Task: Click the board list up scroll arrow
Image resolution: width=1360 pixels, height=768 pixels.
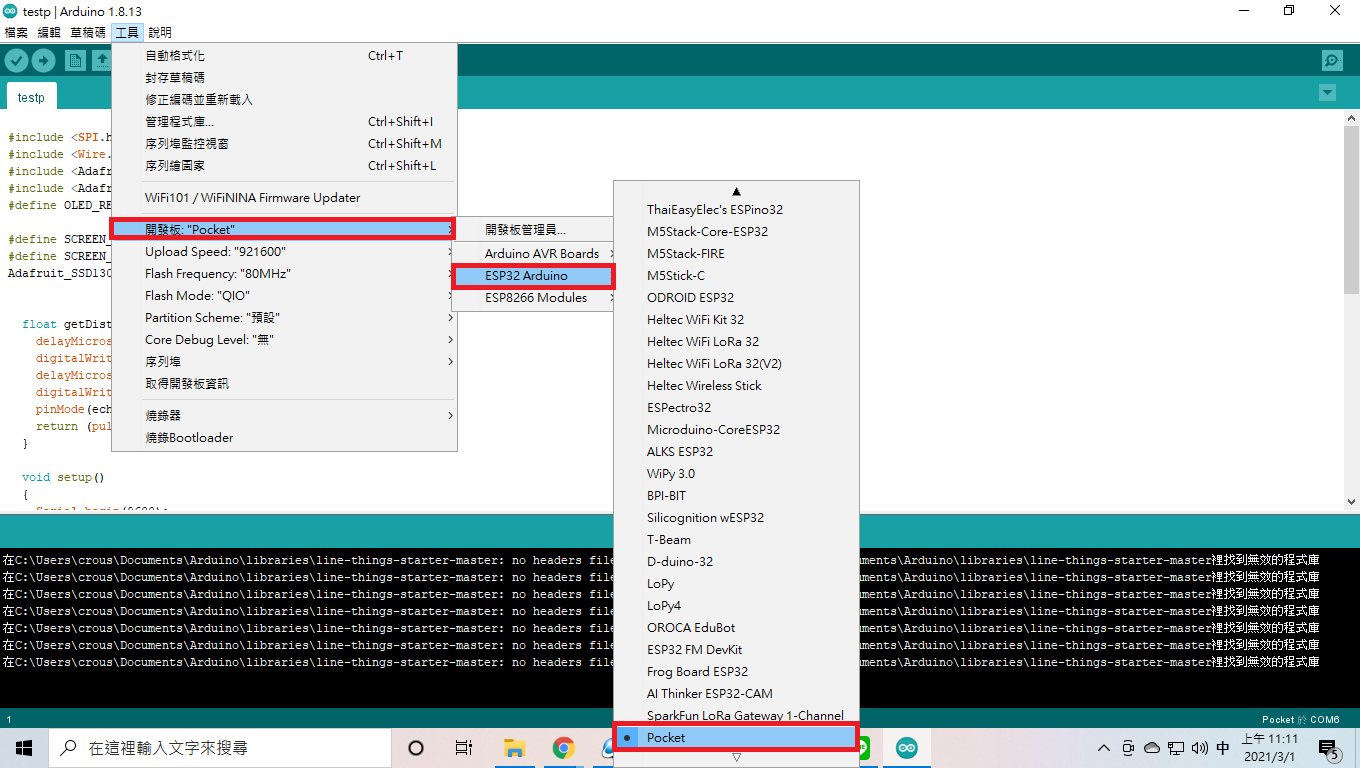Action: coord(737,191)
